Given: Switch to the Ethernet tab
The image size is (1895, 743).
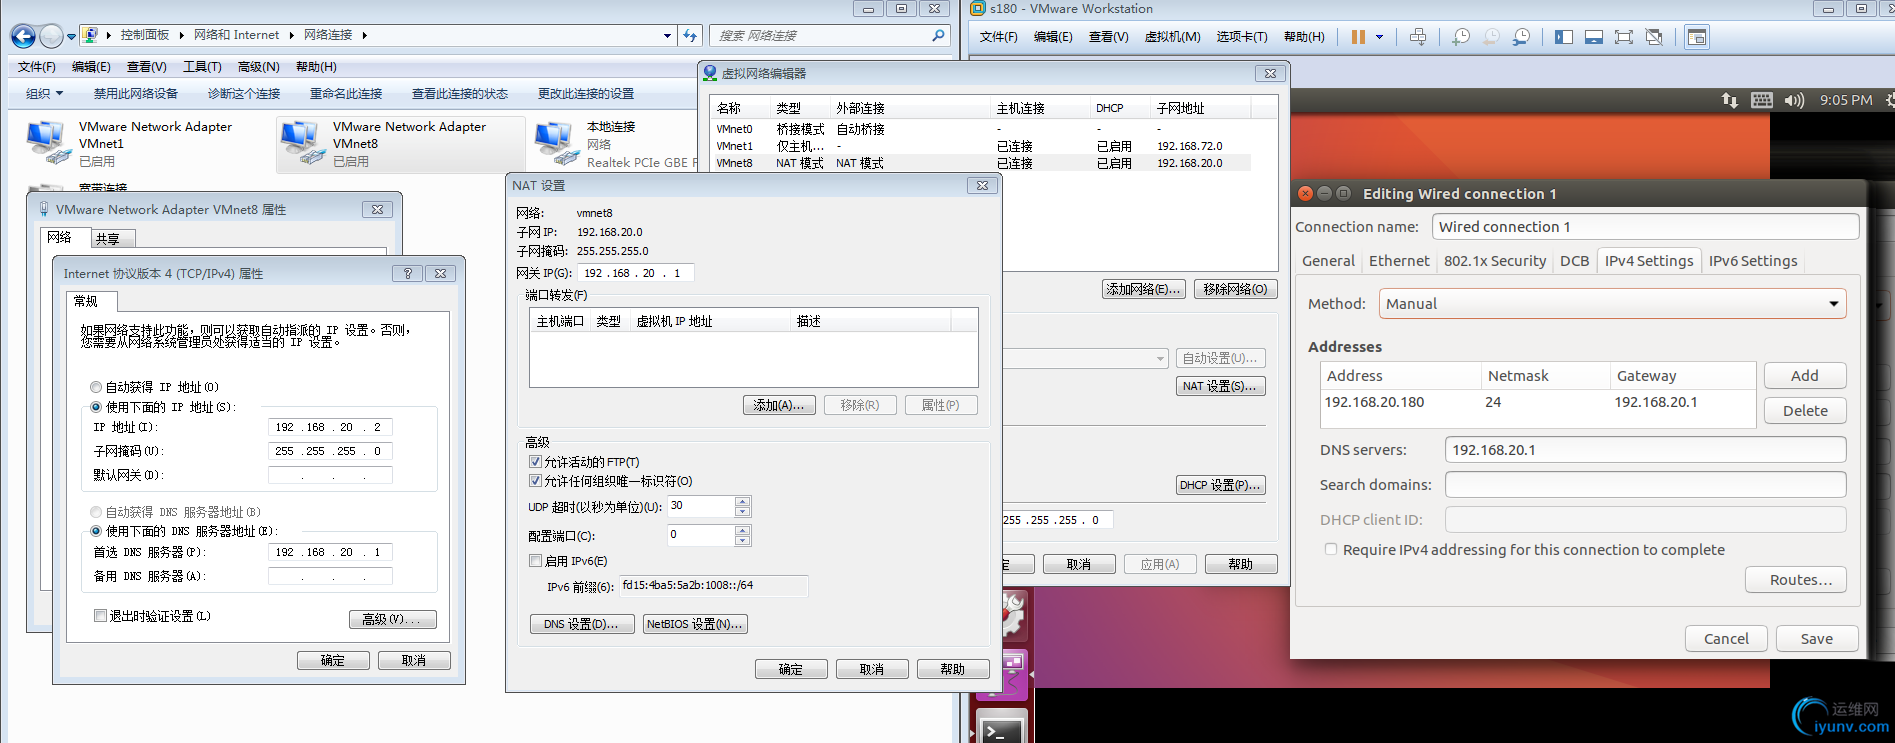Looking at the screenshot, I should point(1399,261).
